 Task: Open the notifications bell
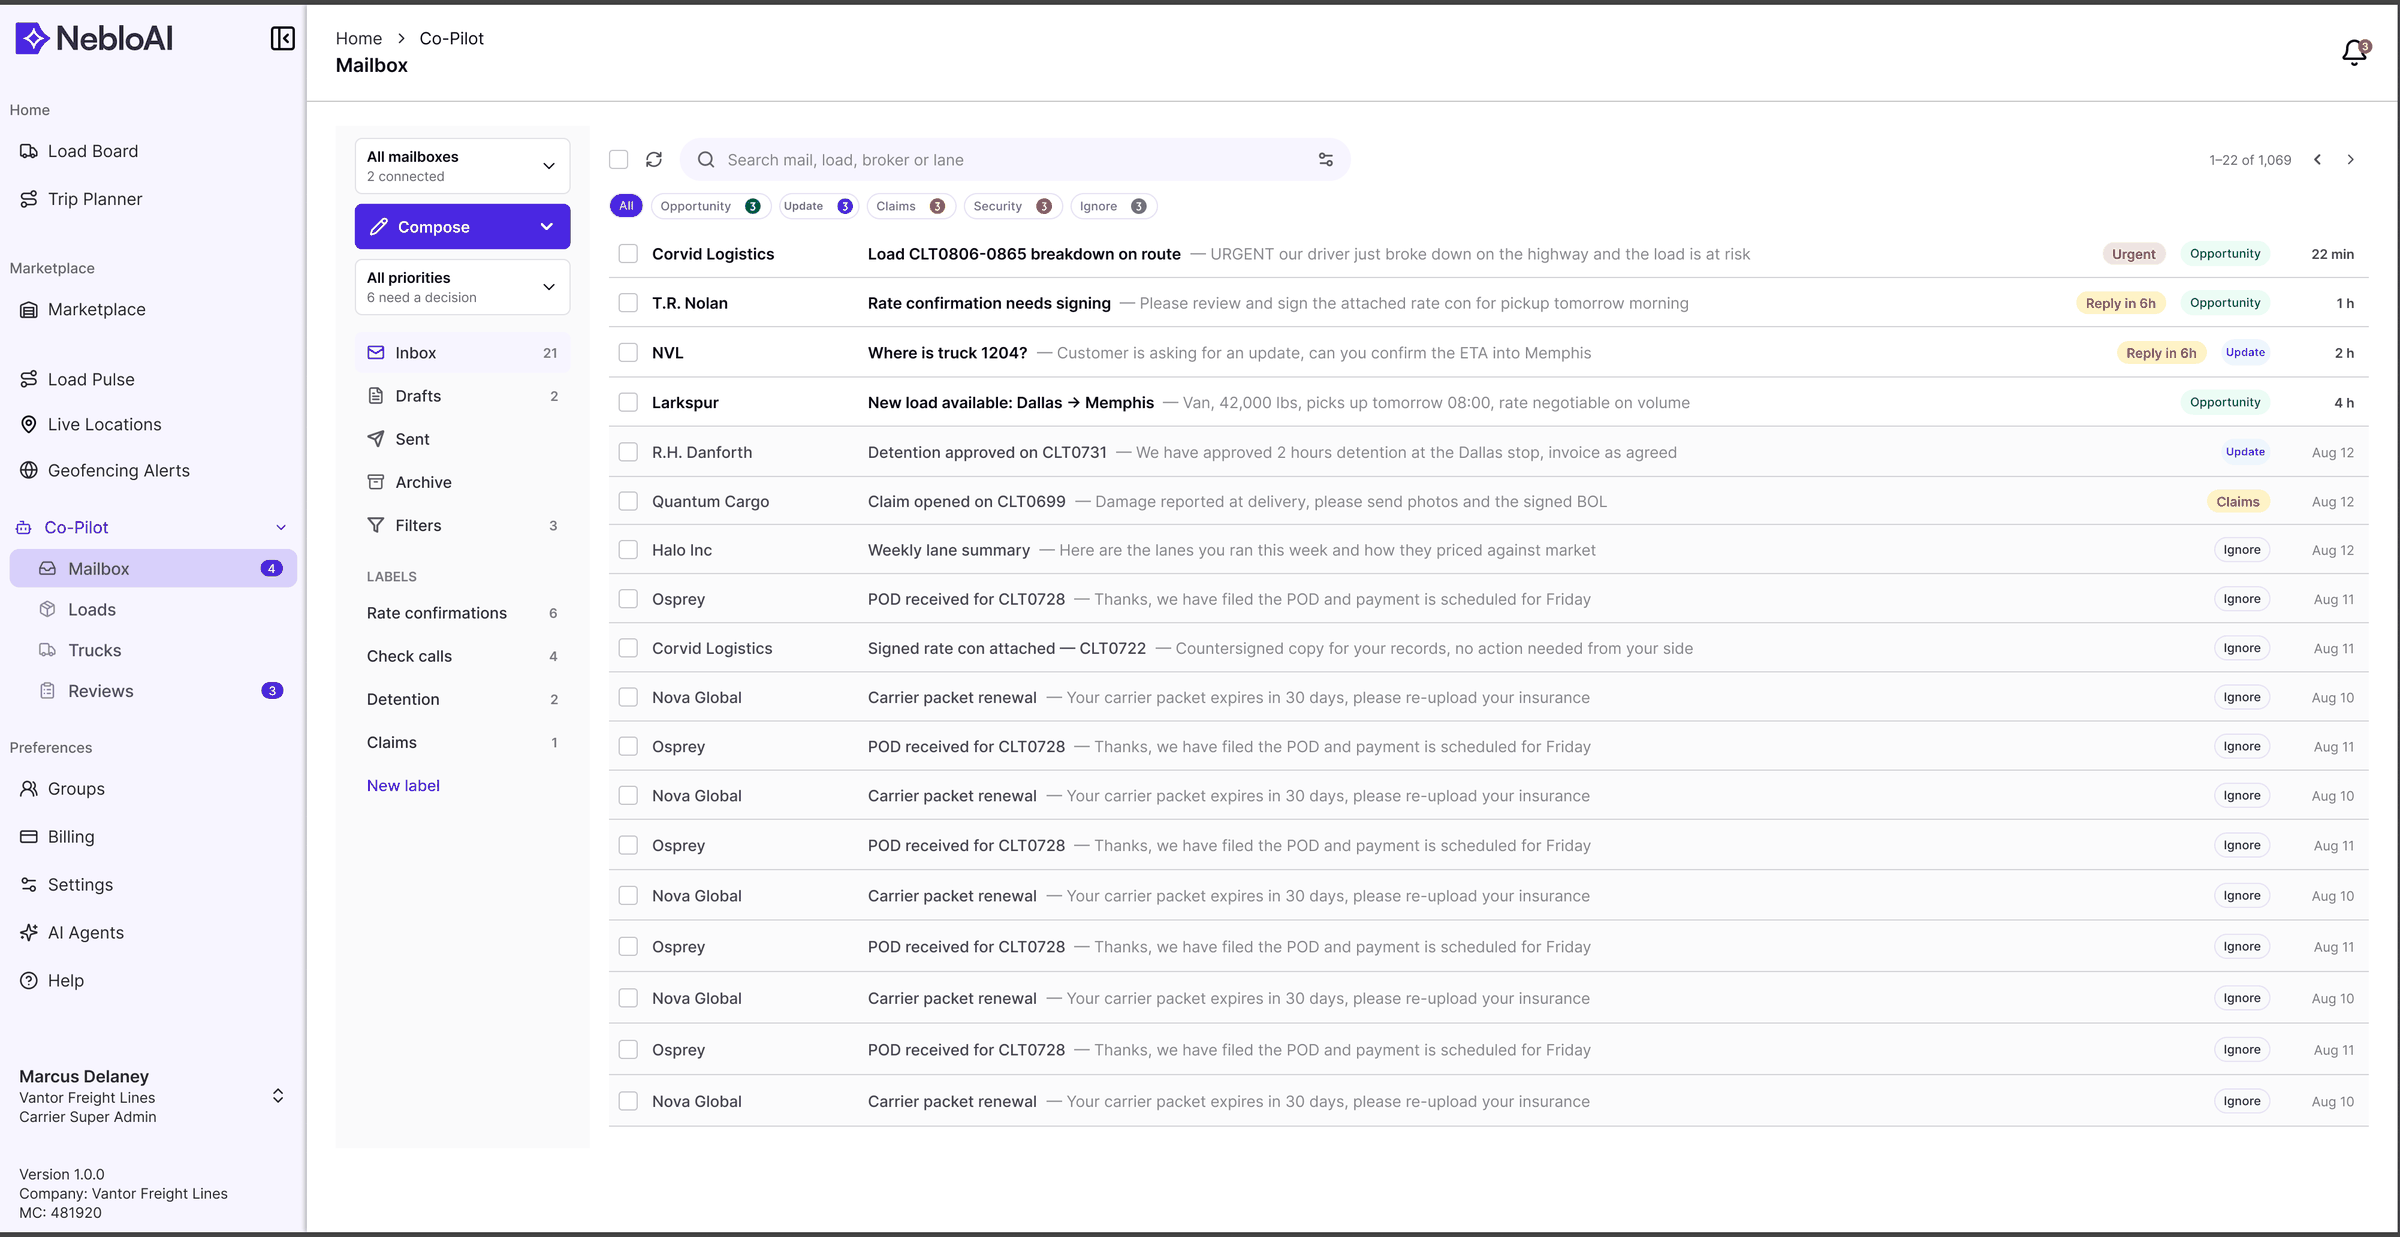point(2355,52)
